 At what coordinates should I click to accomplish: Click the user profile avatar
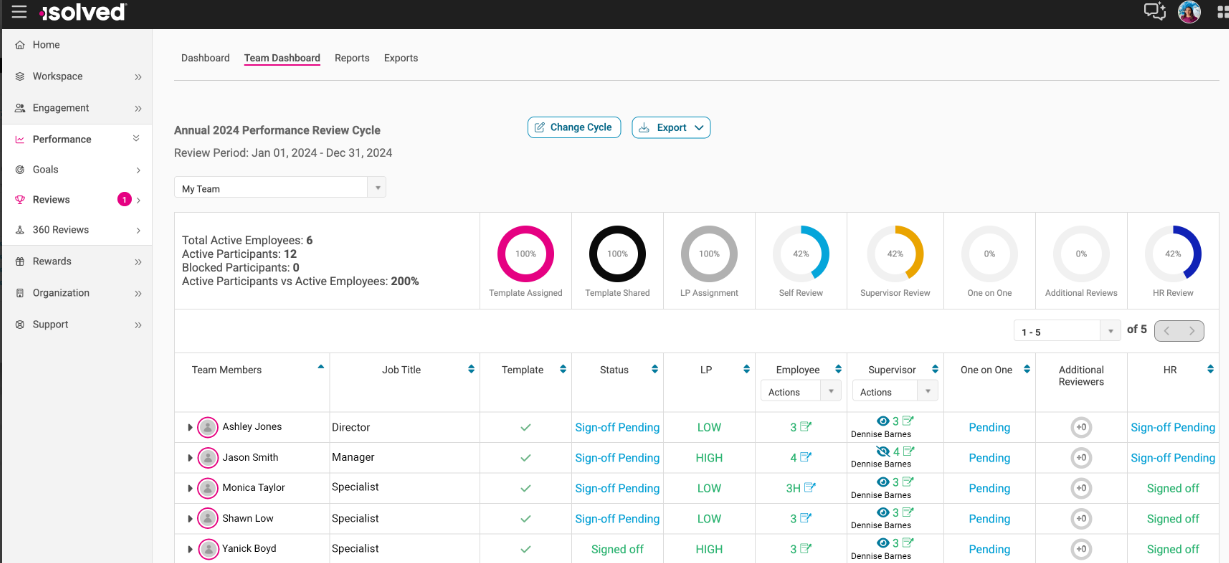coord(1189,12)
